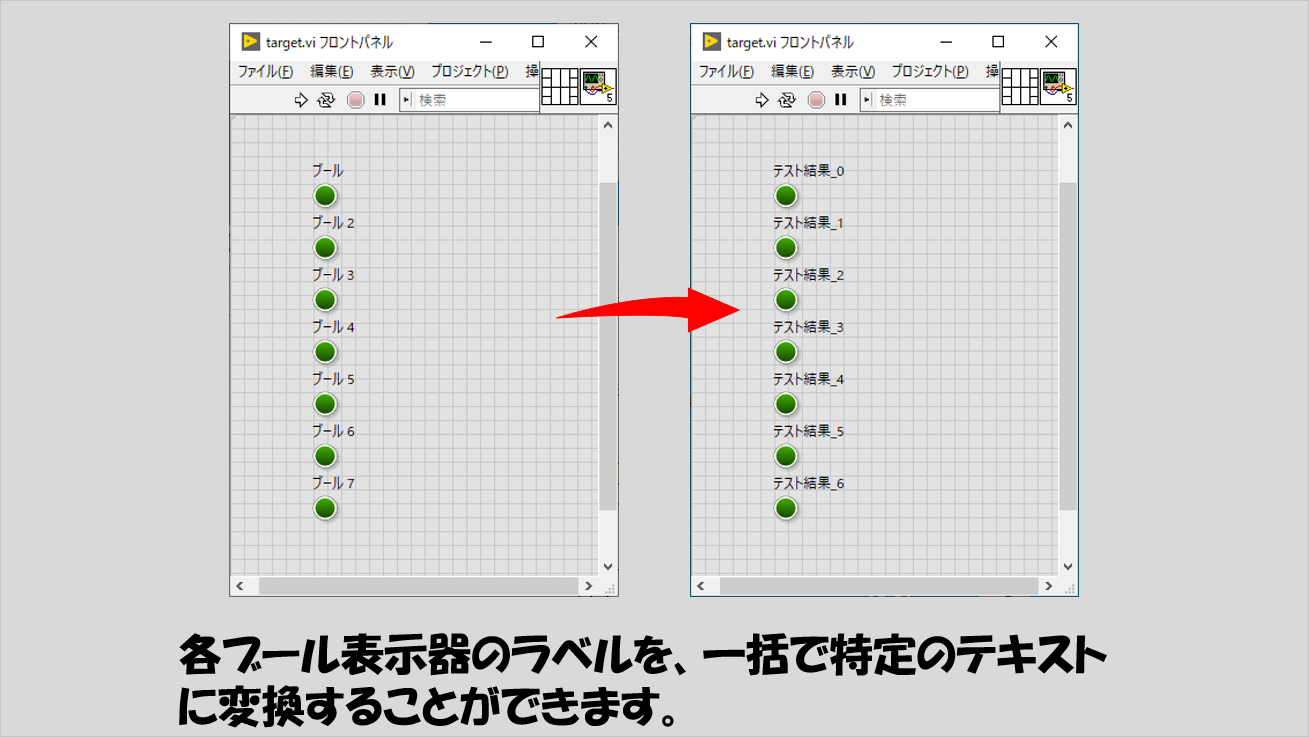Click the scroll-down arrow in the right window

point(1067,566)
